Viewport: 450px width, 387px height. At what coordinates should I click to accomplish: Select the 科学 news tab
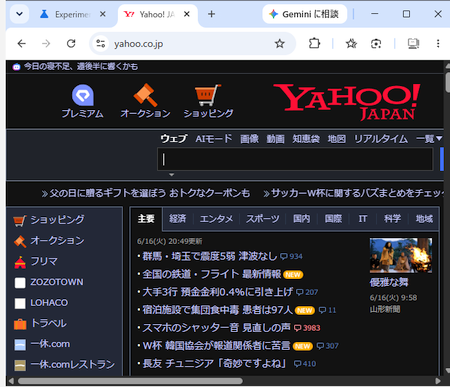[392, 219]
